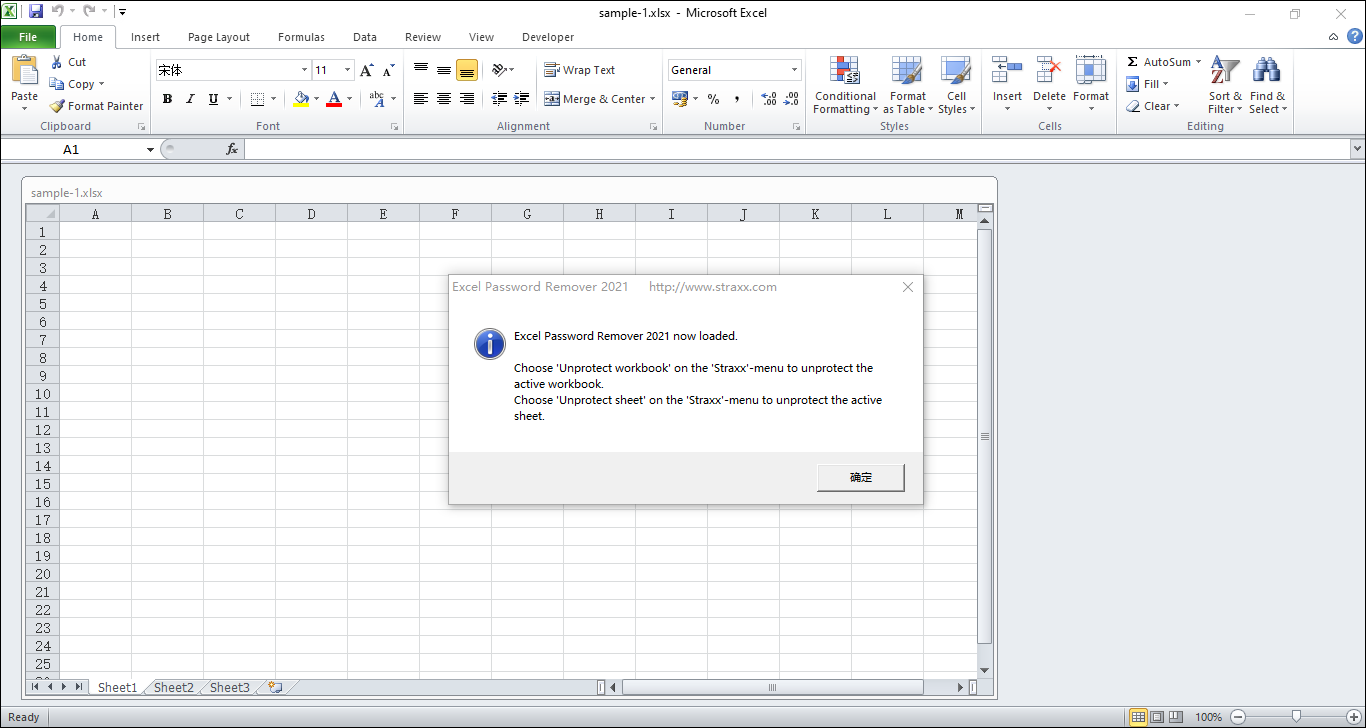Apply the Comma Style
The height and width of the screenshot is (728, 1366).
[737, 99]
